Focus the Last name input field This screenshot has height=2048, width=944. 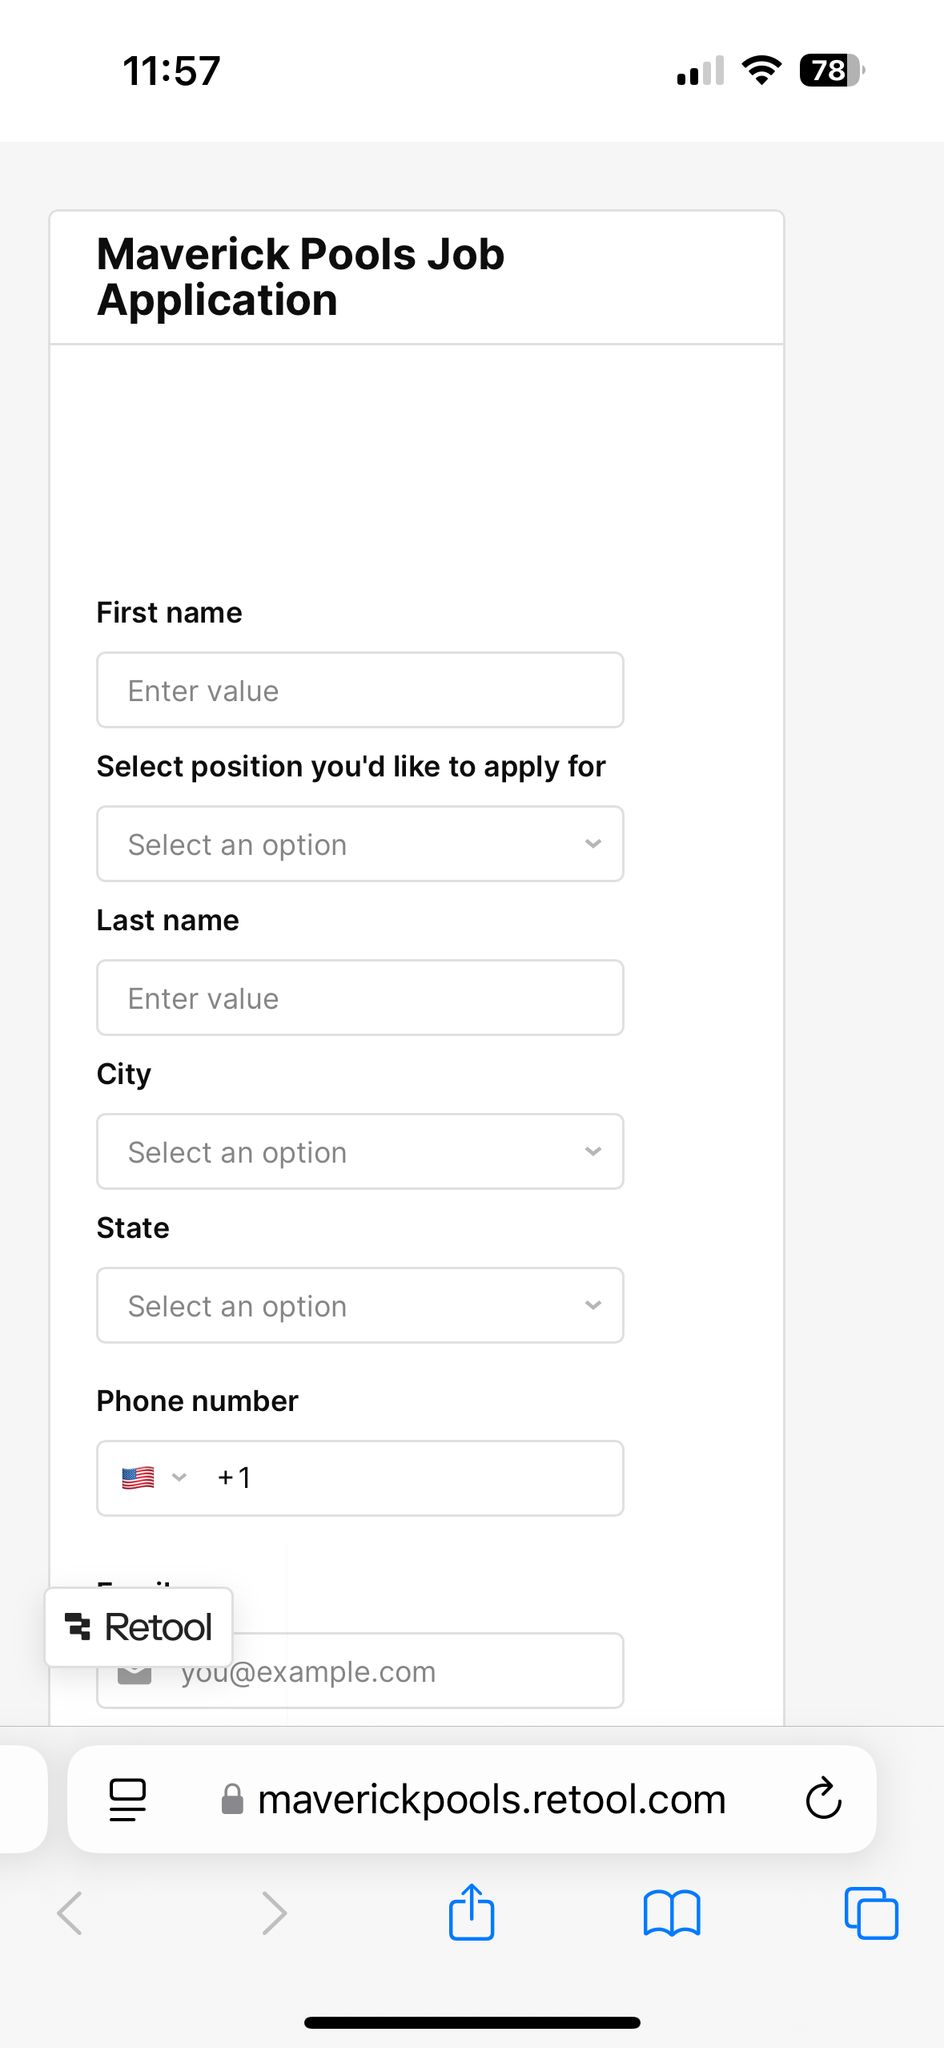click(360, 997)
